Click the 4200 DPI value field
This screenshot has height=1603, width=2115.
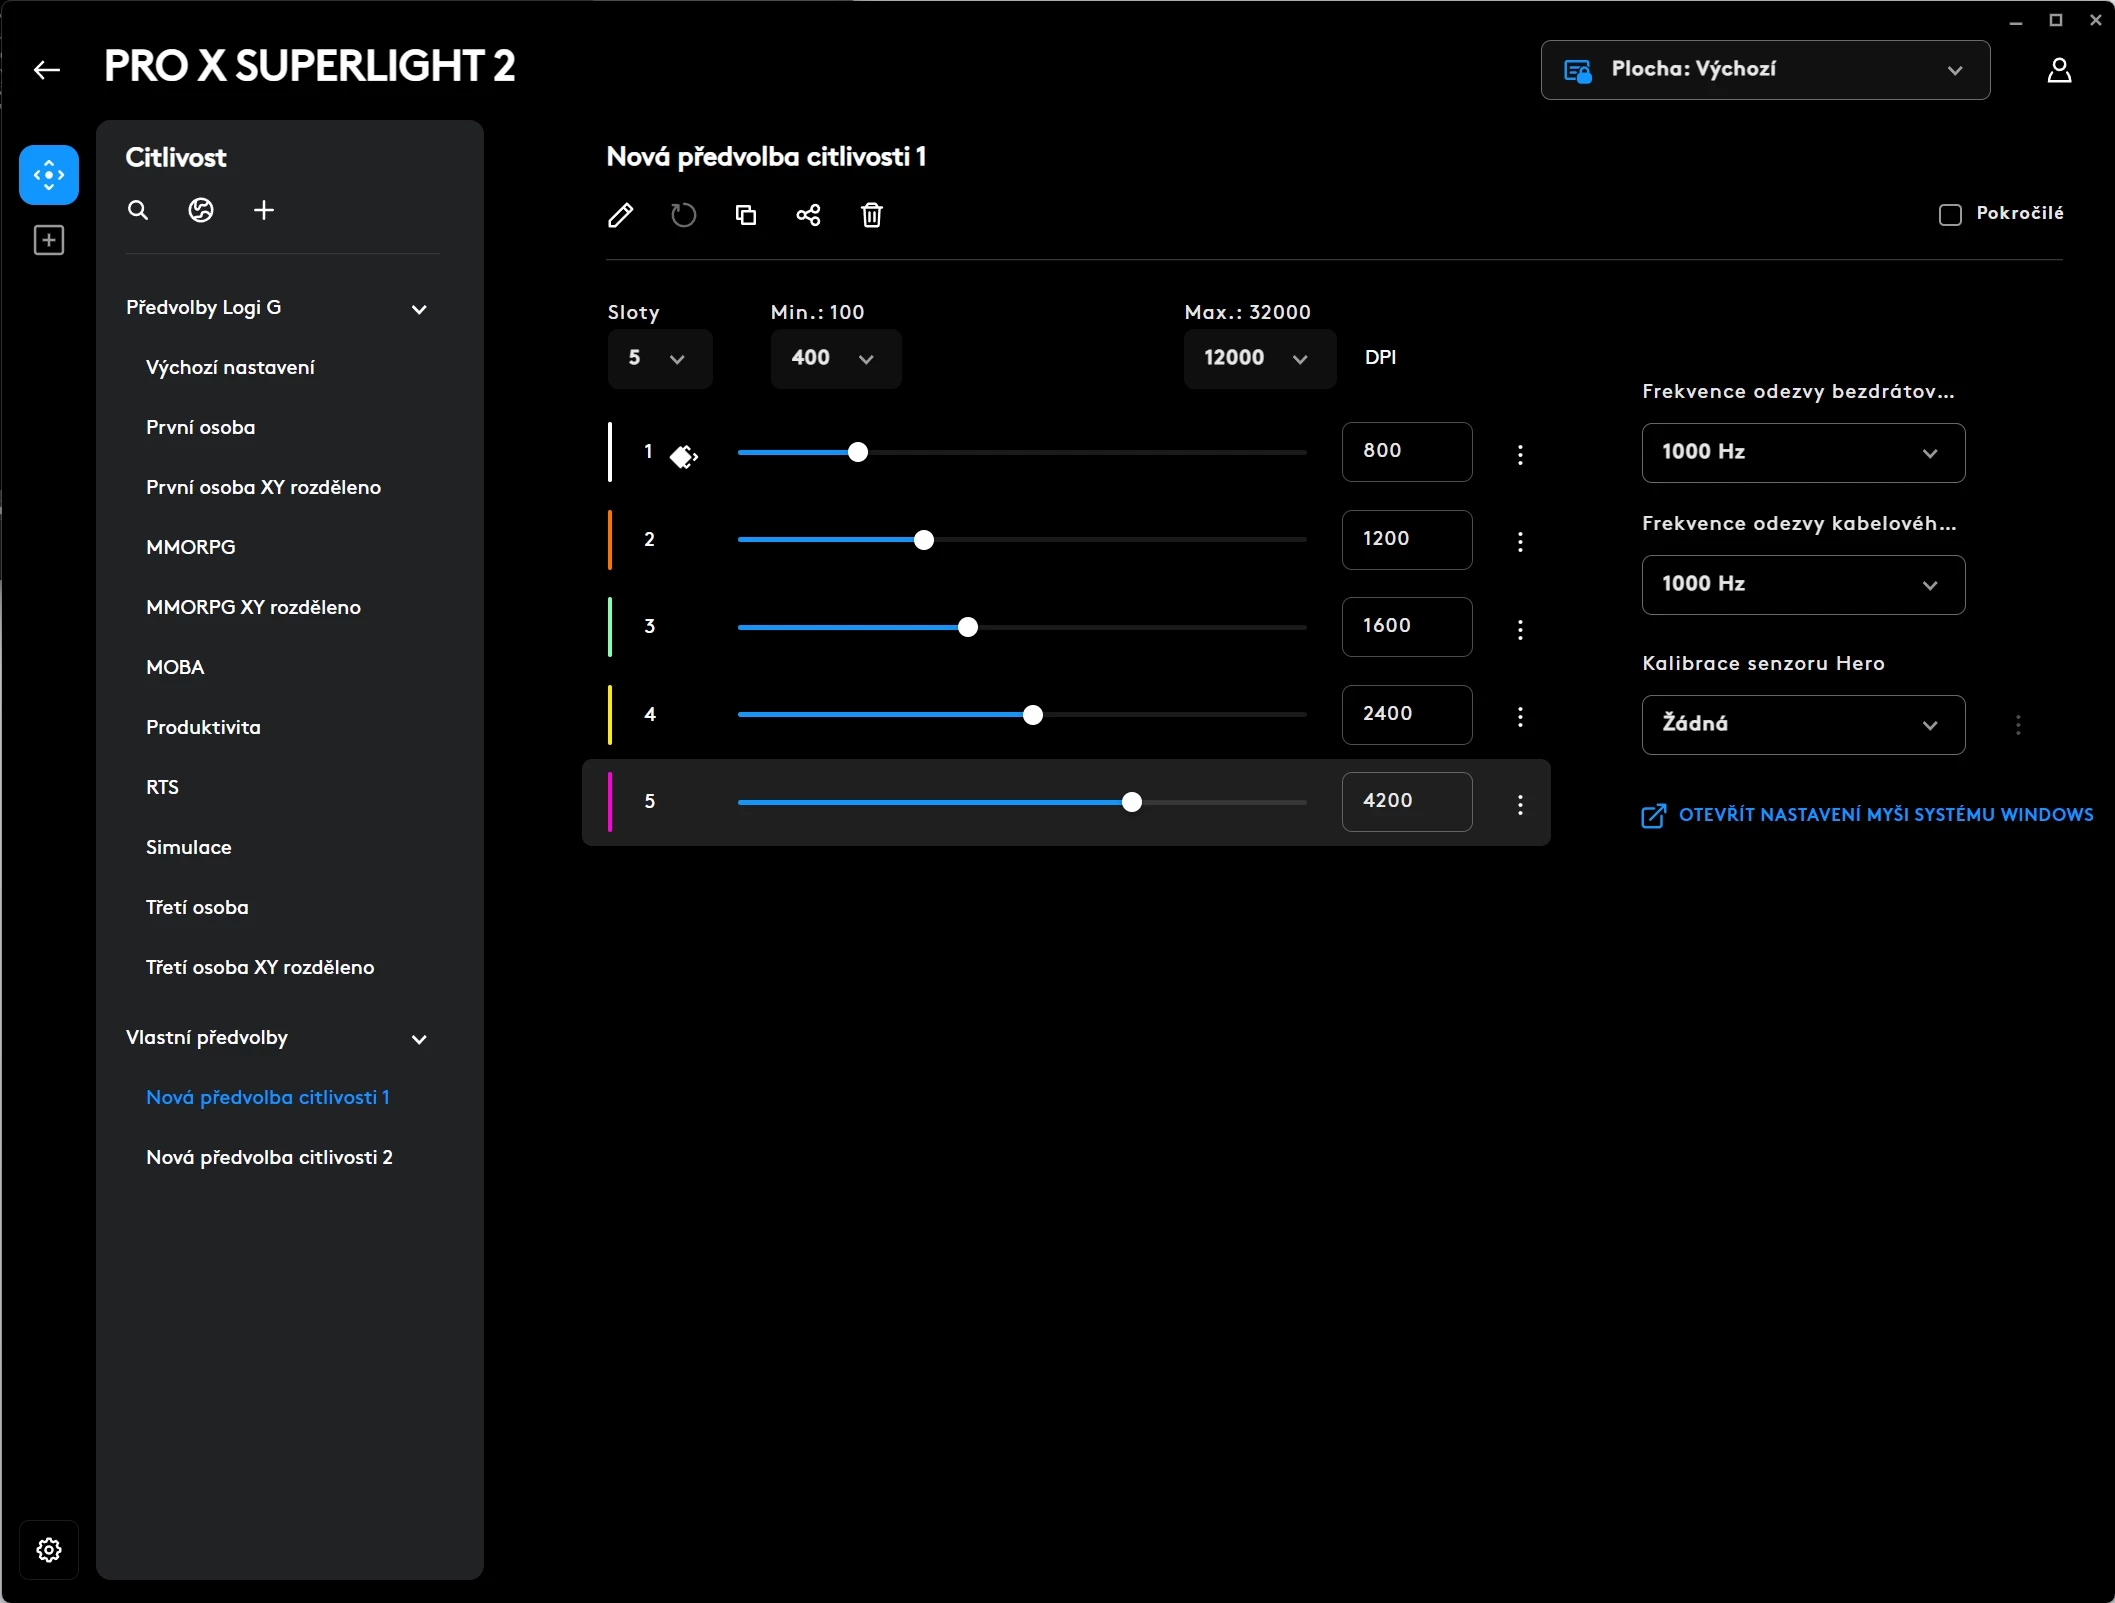pos(1407,802)
